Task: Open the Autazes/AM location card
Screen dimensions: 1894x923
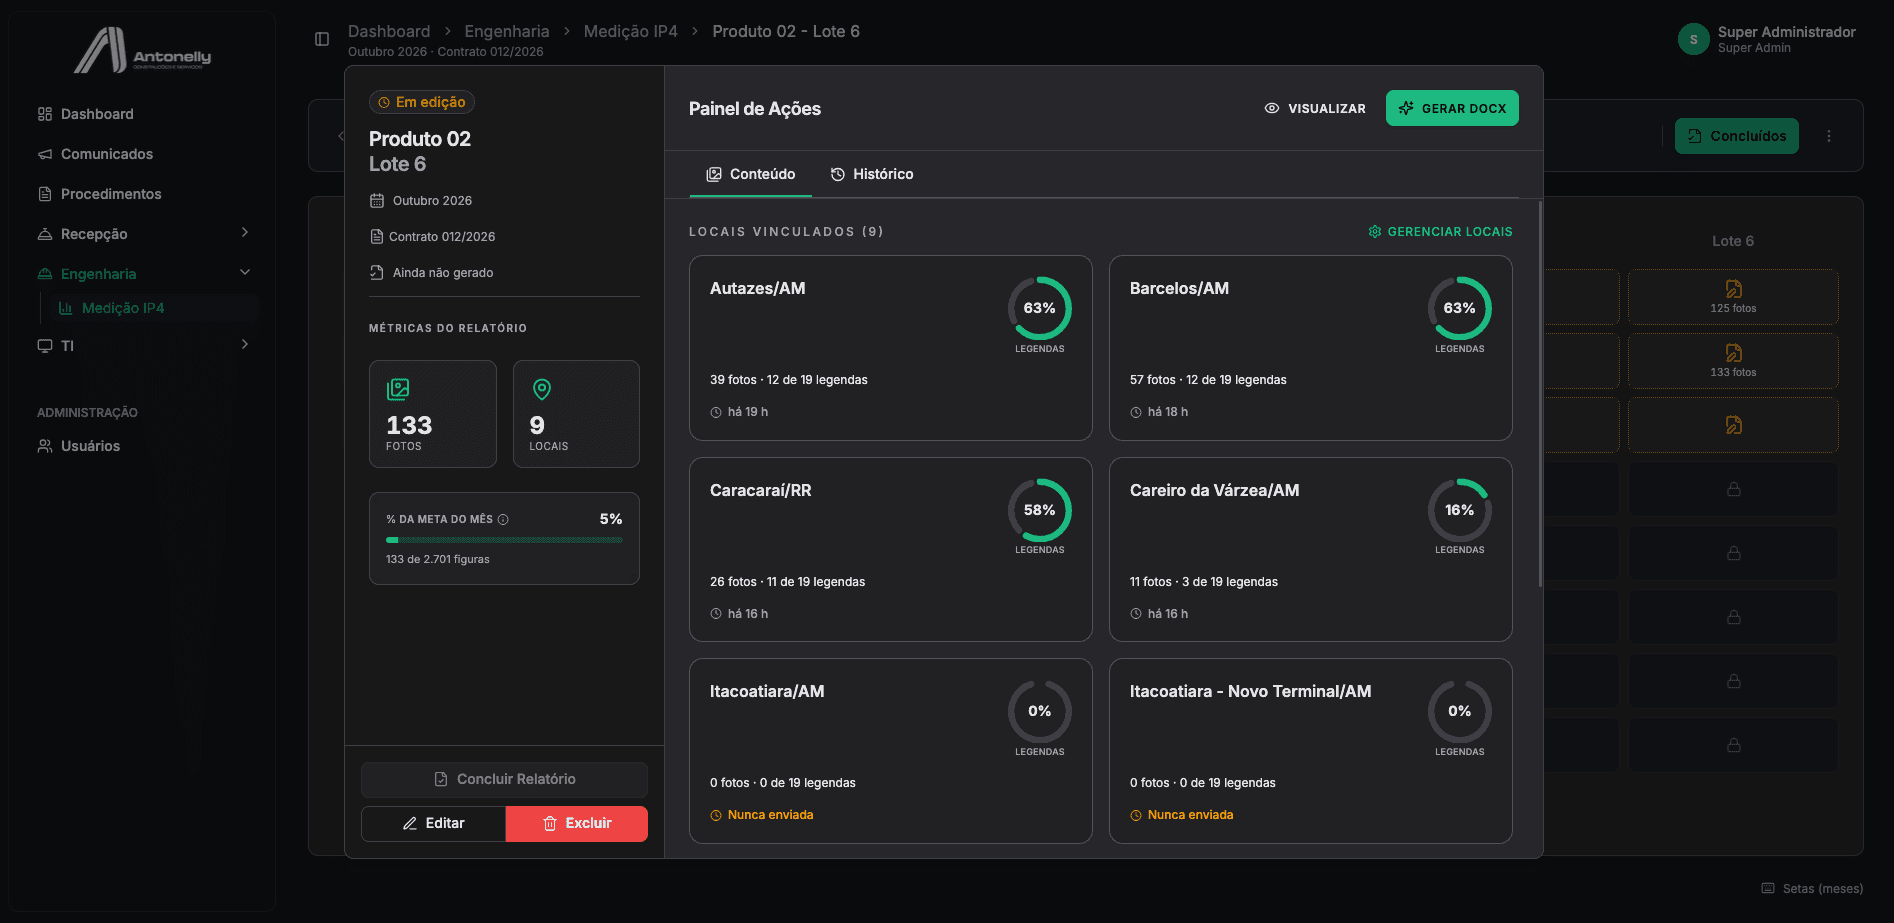Action: click(891, 348)
